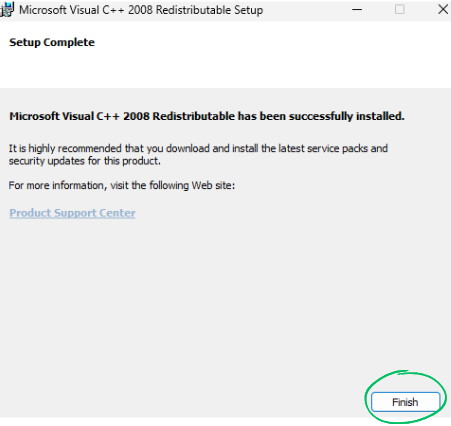Click the installer icon in title bar
Image resolution: width=451 pixels, height=426 pixels.
(7, 10)
